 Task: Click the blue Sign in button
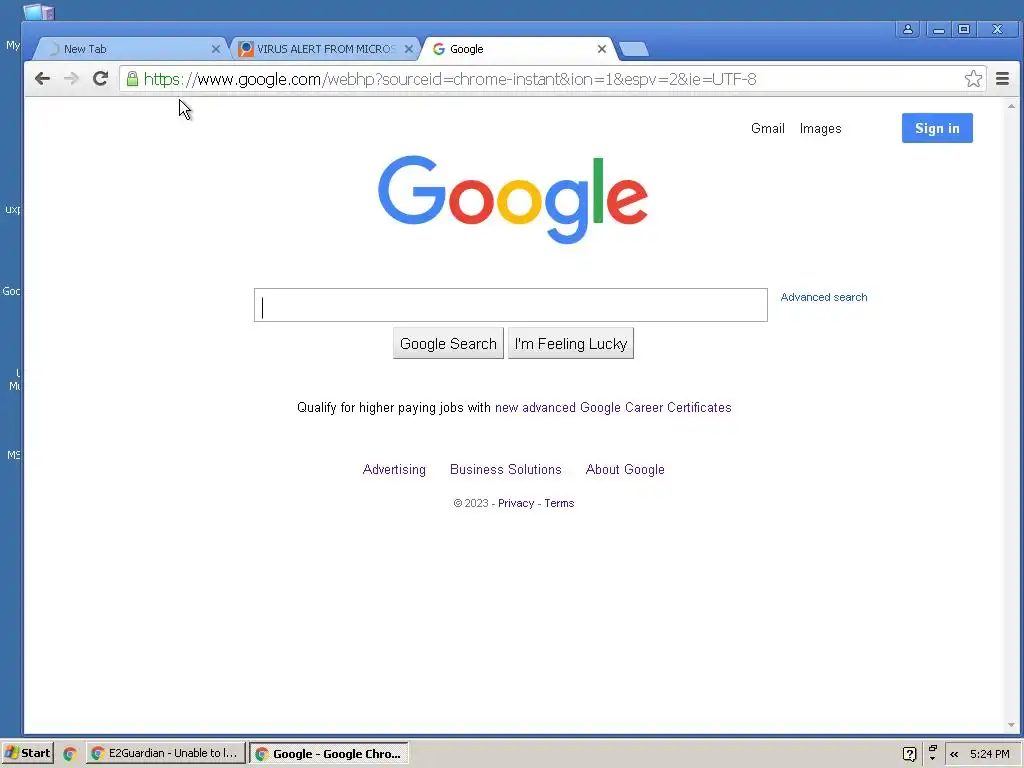[x=937, y=128]
